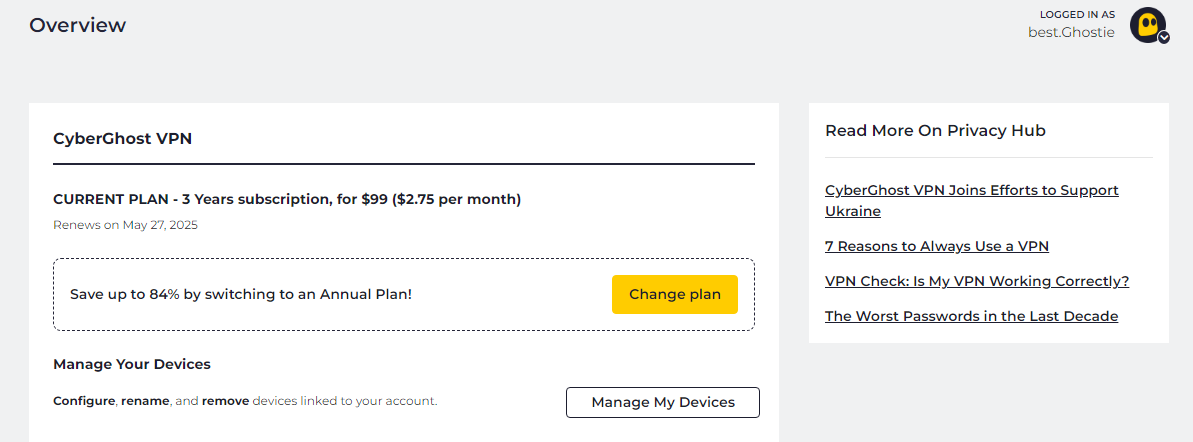This screenshot has height=442, width=1193.
Task: Click the Renews on May 27, 2025 text
Action: 125,225
